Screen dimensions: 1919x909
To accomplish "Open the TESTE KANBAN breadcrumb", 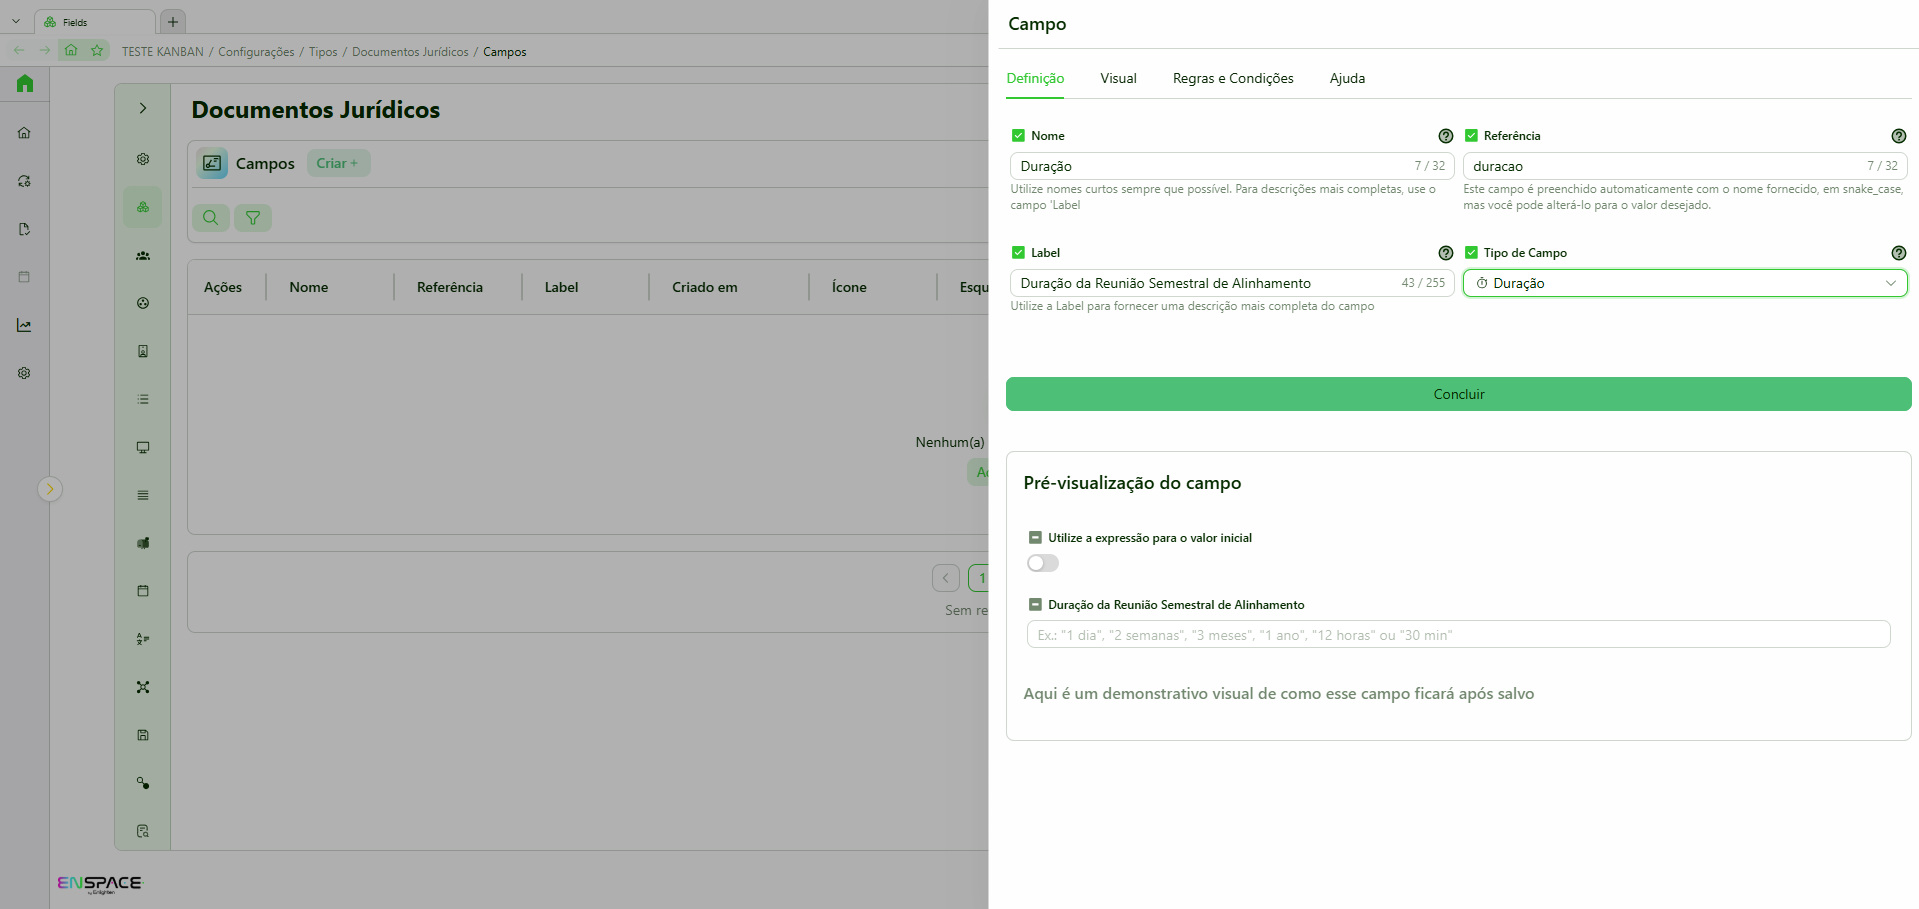I will [x=162, y=52].
